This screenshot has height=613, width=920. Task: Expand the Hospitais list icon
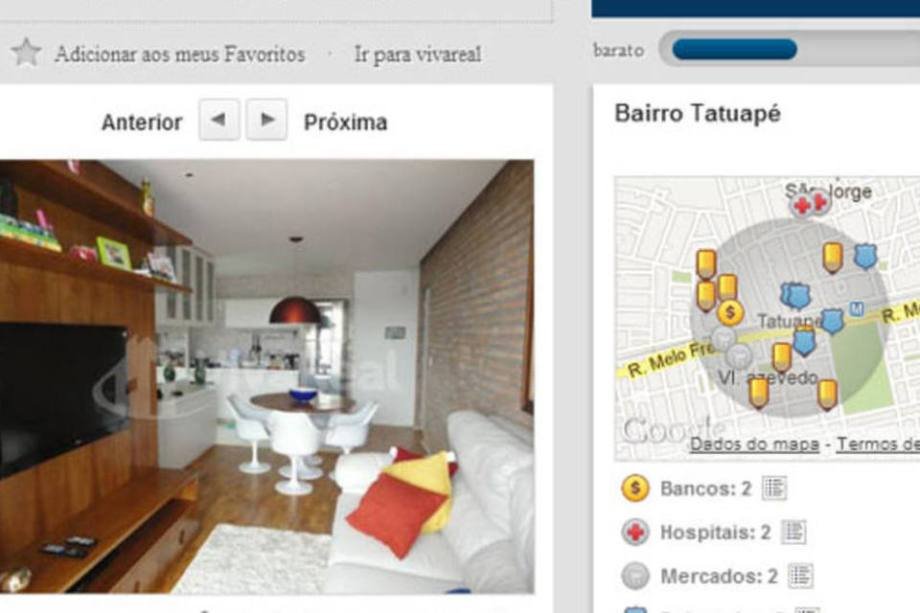794,532
